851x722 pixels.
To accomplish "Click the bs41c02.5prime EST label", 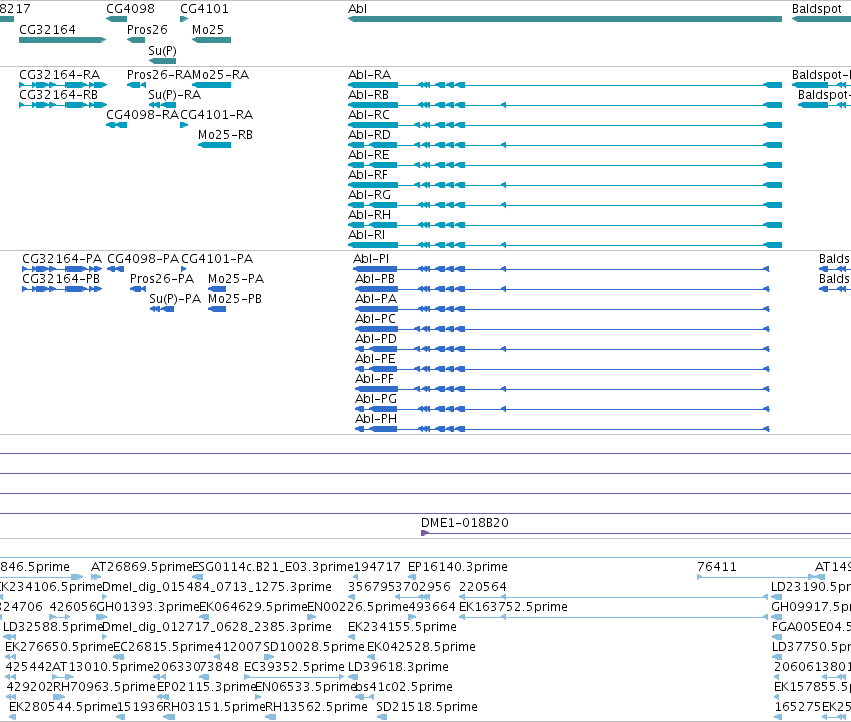I will (x=404, y=687).
